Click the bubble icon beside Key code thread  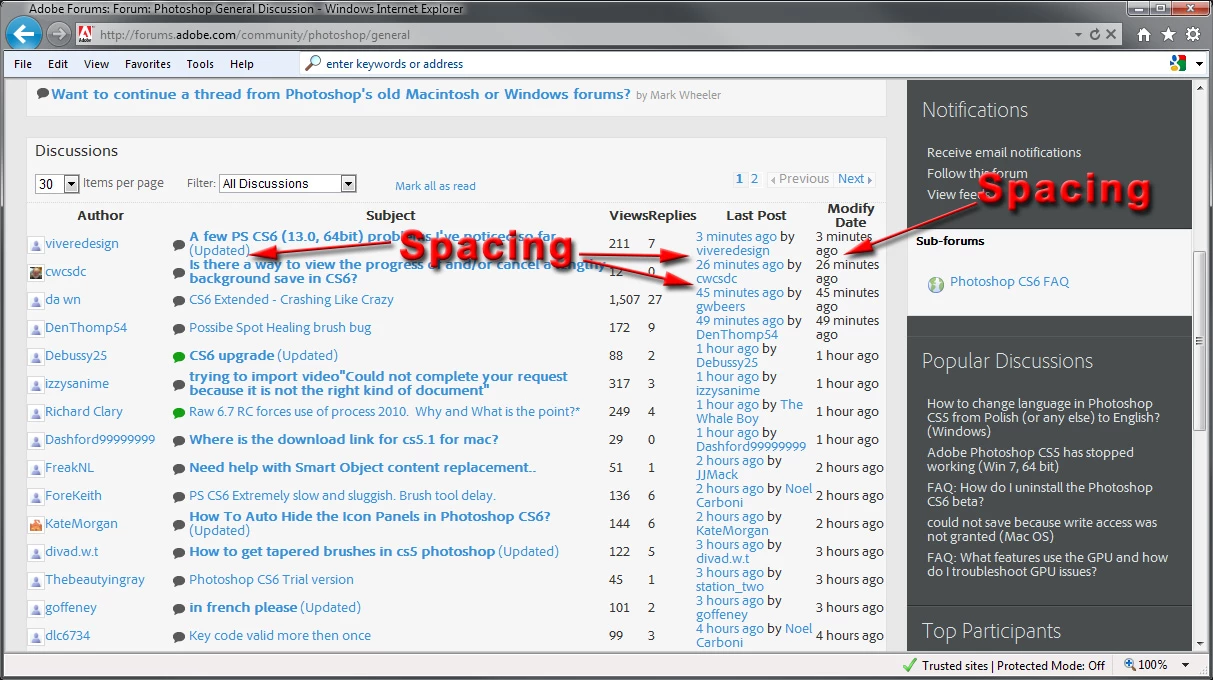(x=179, y=636)
